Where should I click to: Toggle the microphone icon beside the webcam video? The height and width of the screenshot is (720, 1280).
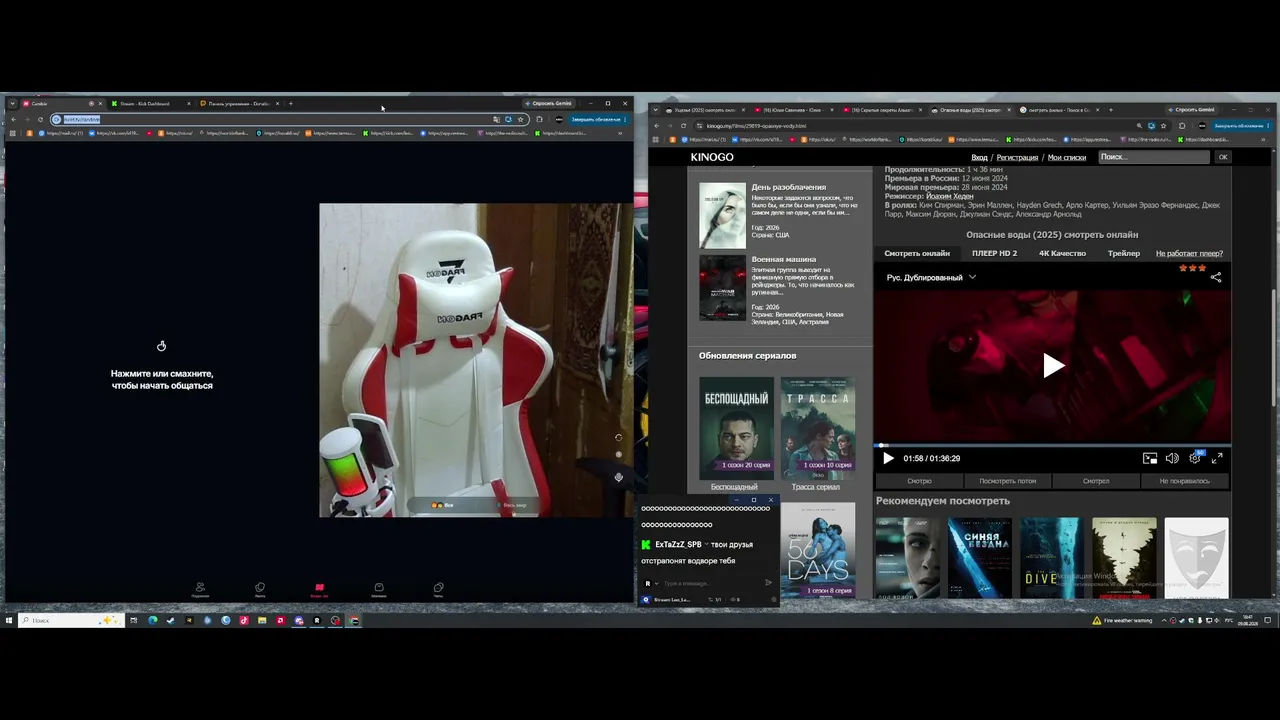pyautogui.click(x=618, y=477)
